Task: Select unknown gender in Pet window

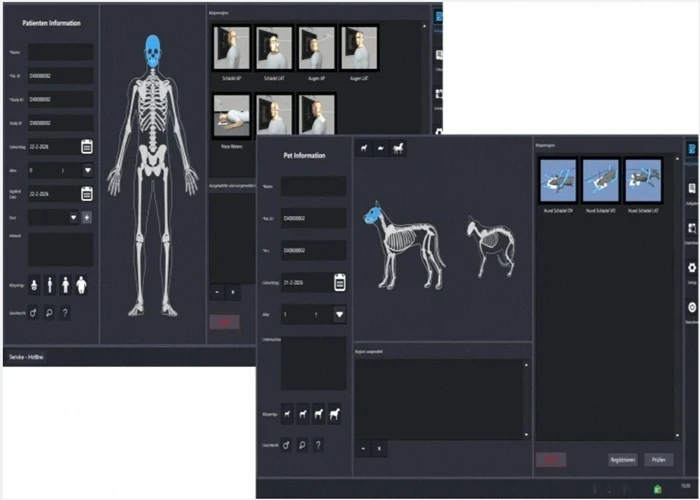Action: [x=318, y=445]
